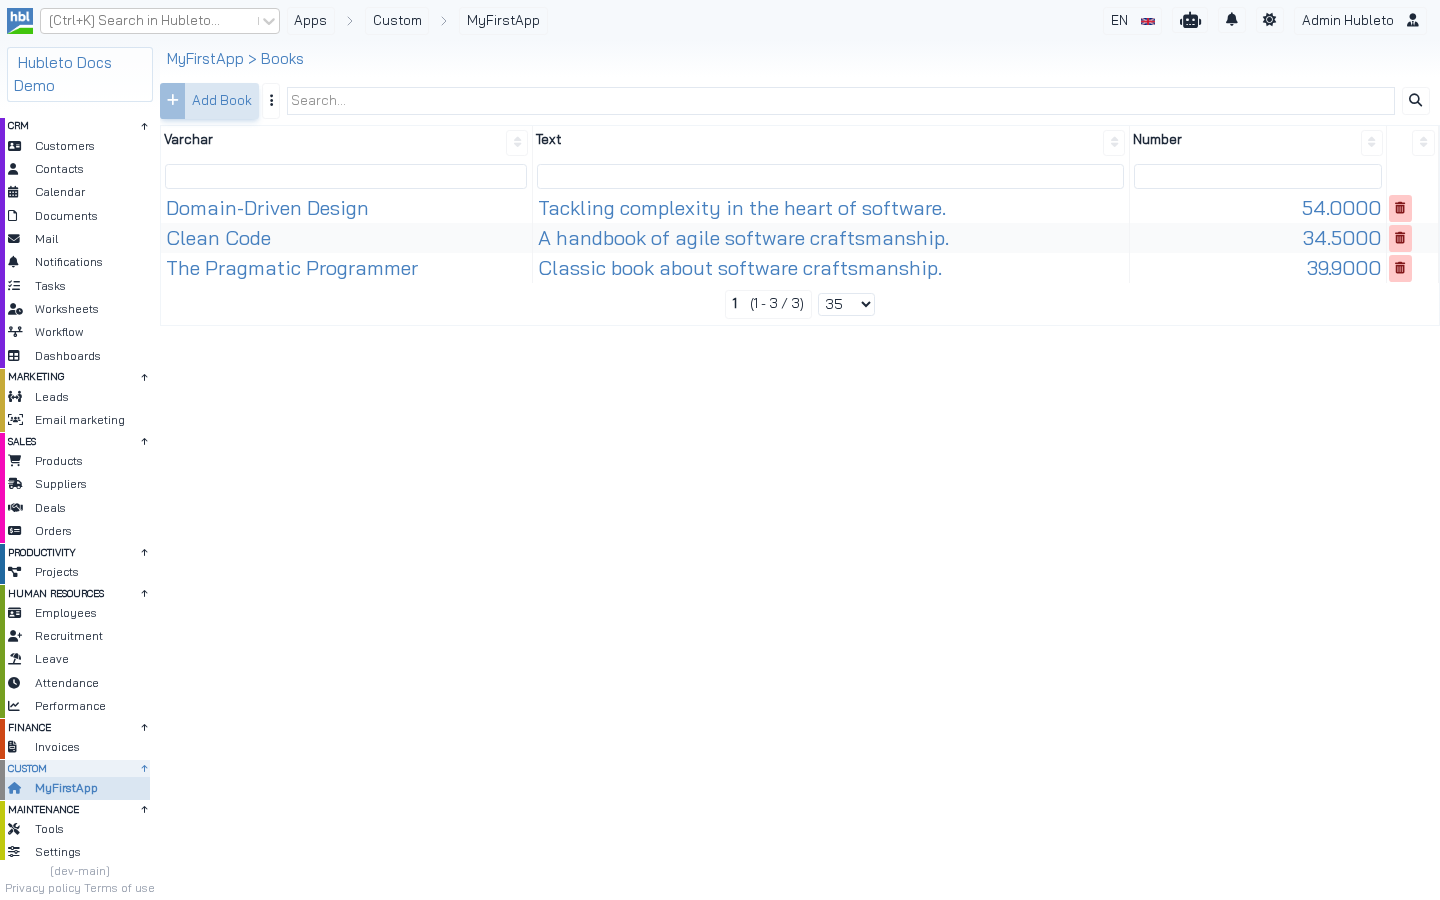Click the Number column filter field
Image resolution: width=1440 pixels, height=900 pixels.
[x=1258, y=176]
